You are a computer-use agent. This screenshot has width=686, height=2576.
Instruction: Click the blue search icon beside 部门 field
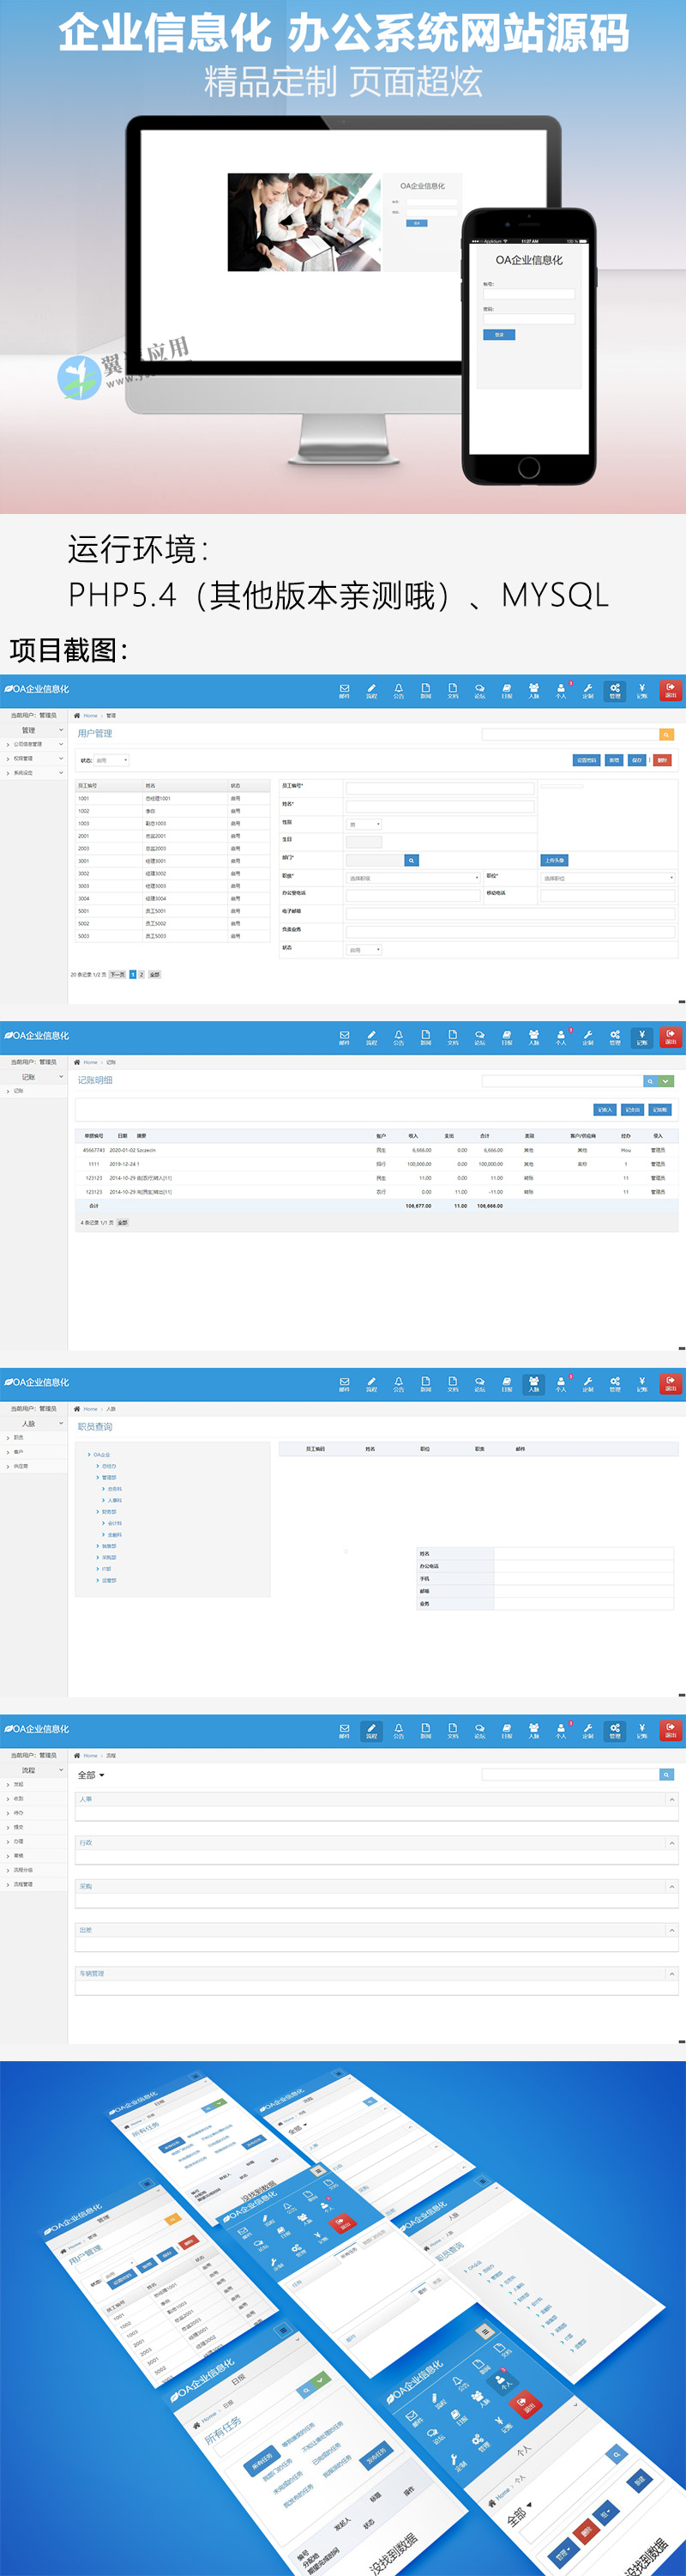[411, 860]
